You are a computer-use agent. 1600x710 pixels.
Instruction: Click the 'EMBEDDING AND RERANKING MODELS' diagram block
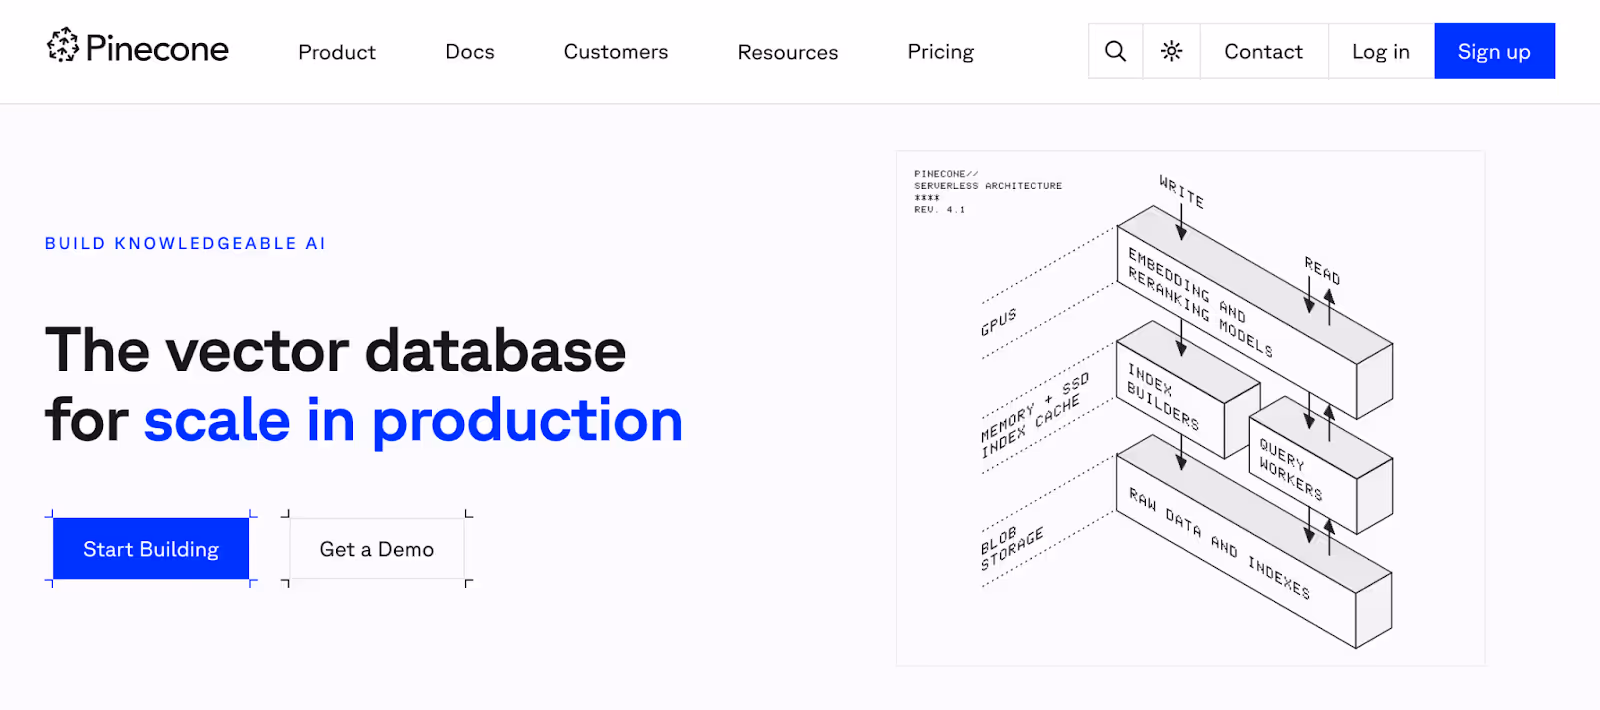coord(1254,311)
